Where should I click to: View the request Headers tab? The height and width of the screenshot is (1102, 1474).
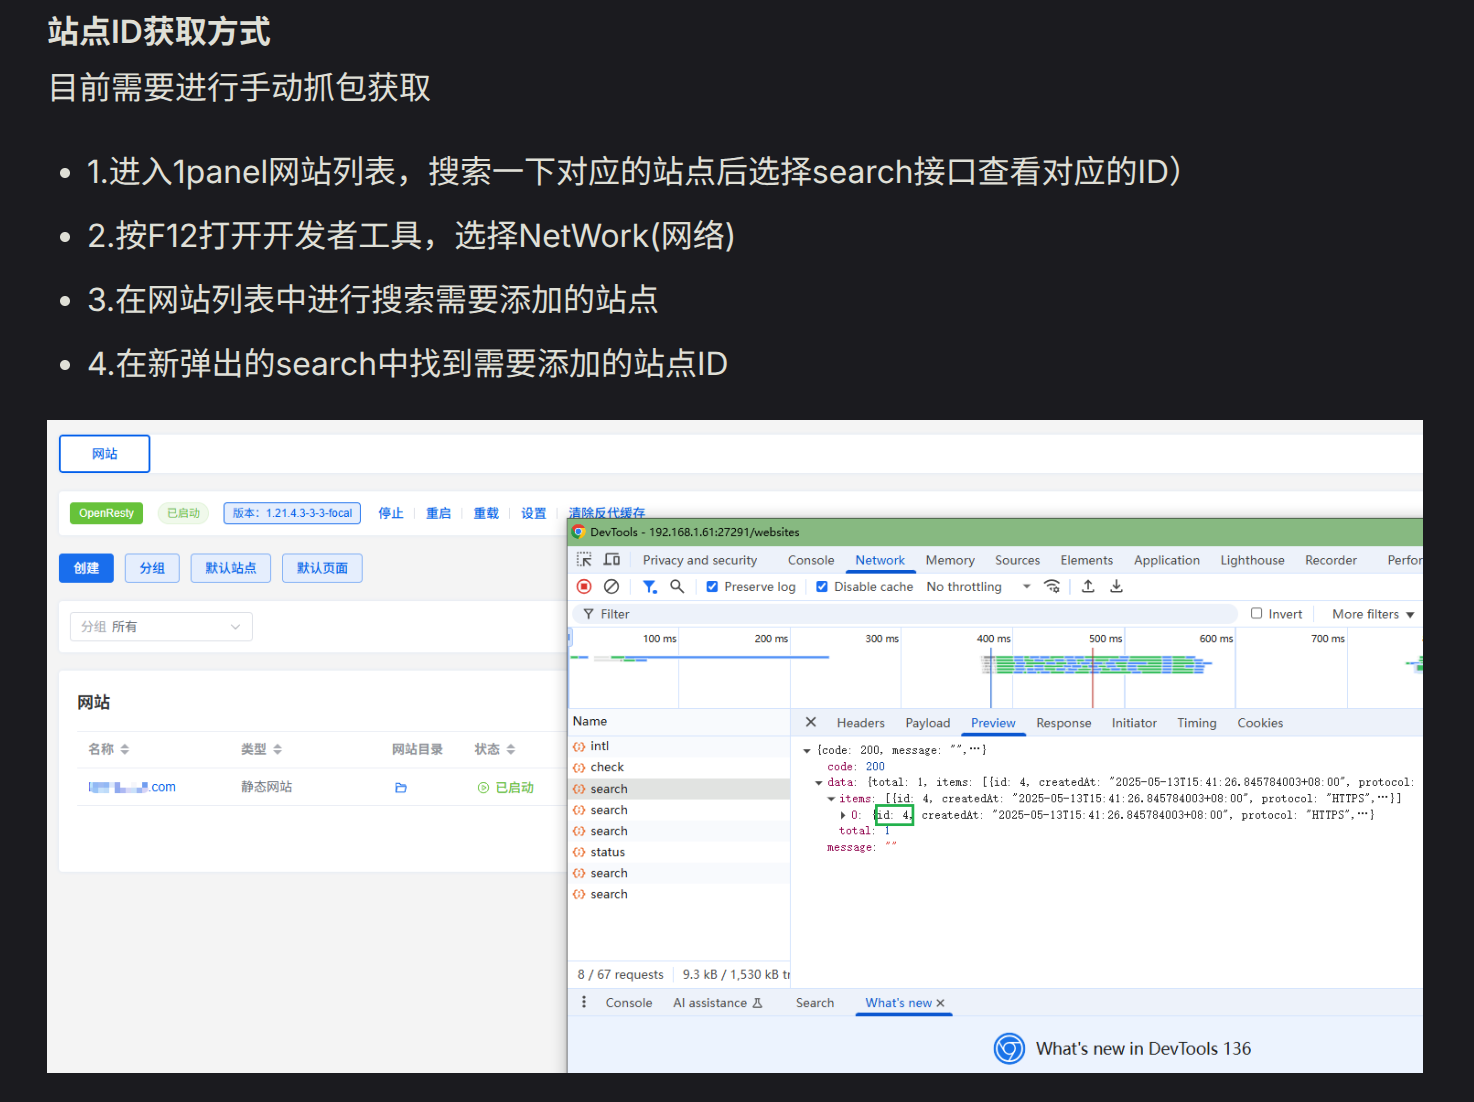[x=861, y=723]
